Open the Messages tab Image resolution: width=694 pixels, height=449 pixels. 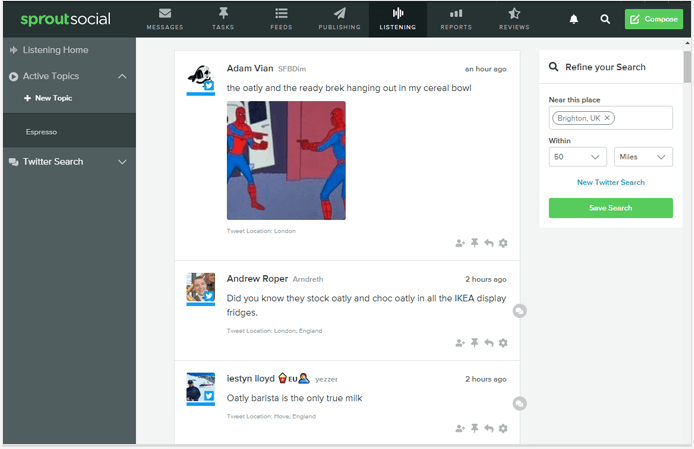165,19
